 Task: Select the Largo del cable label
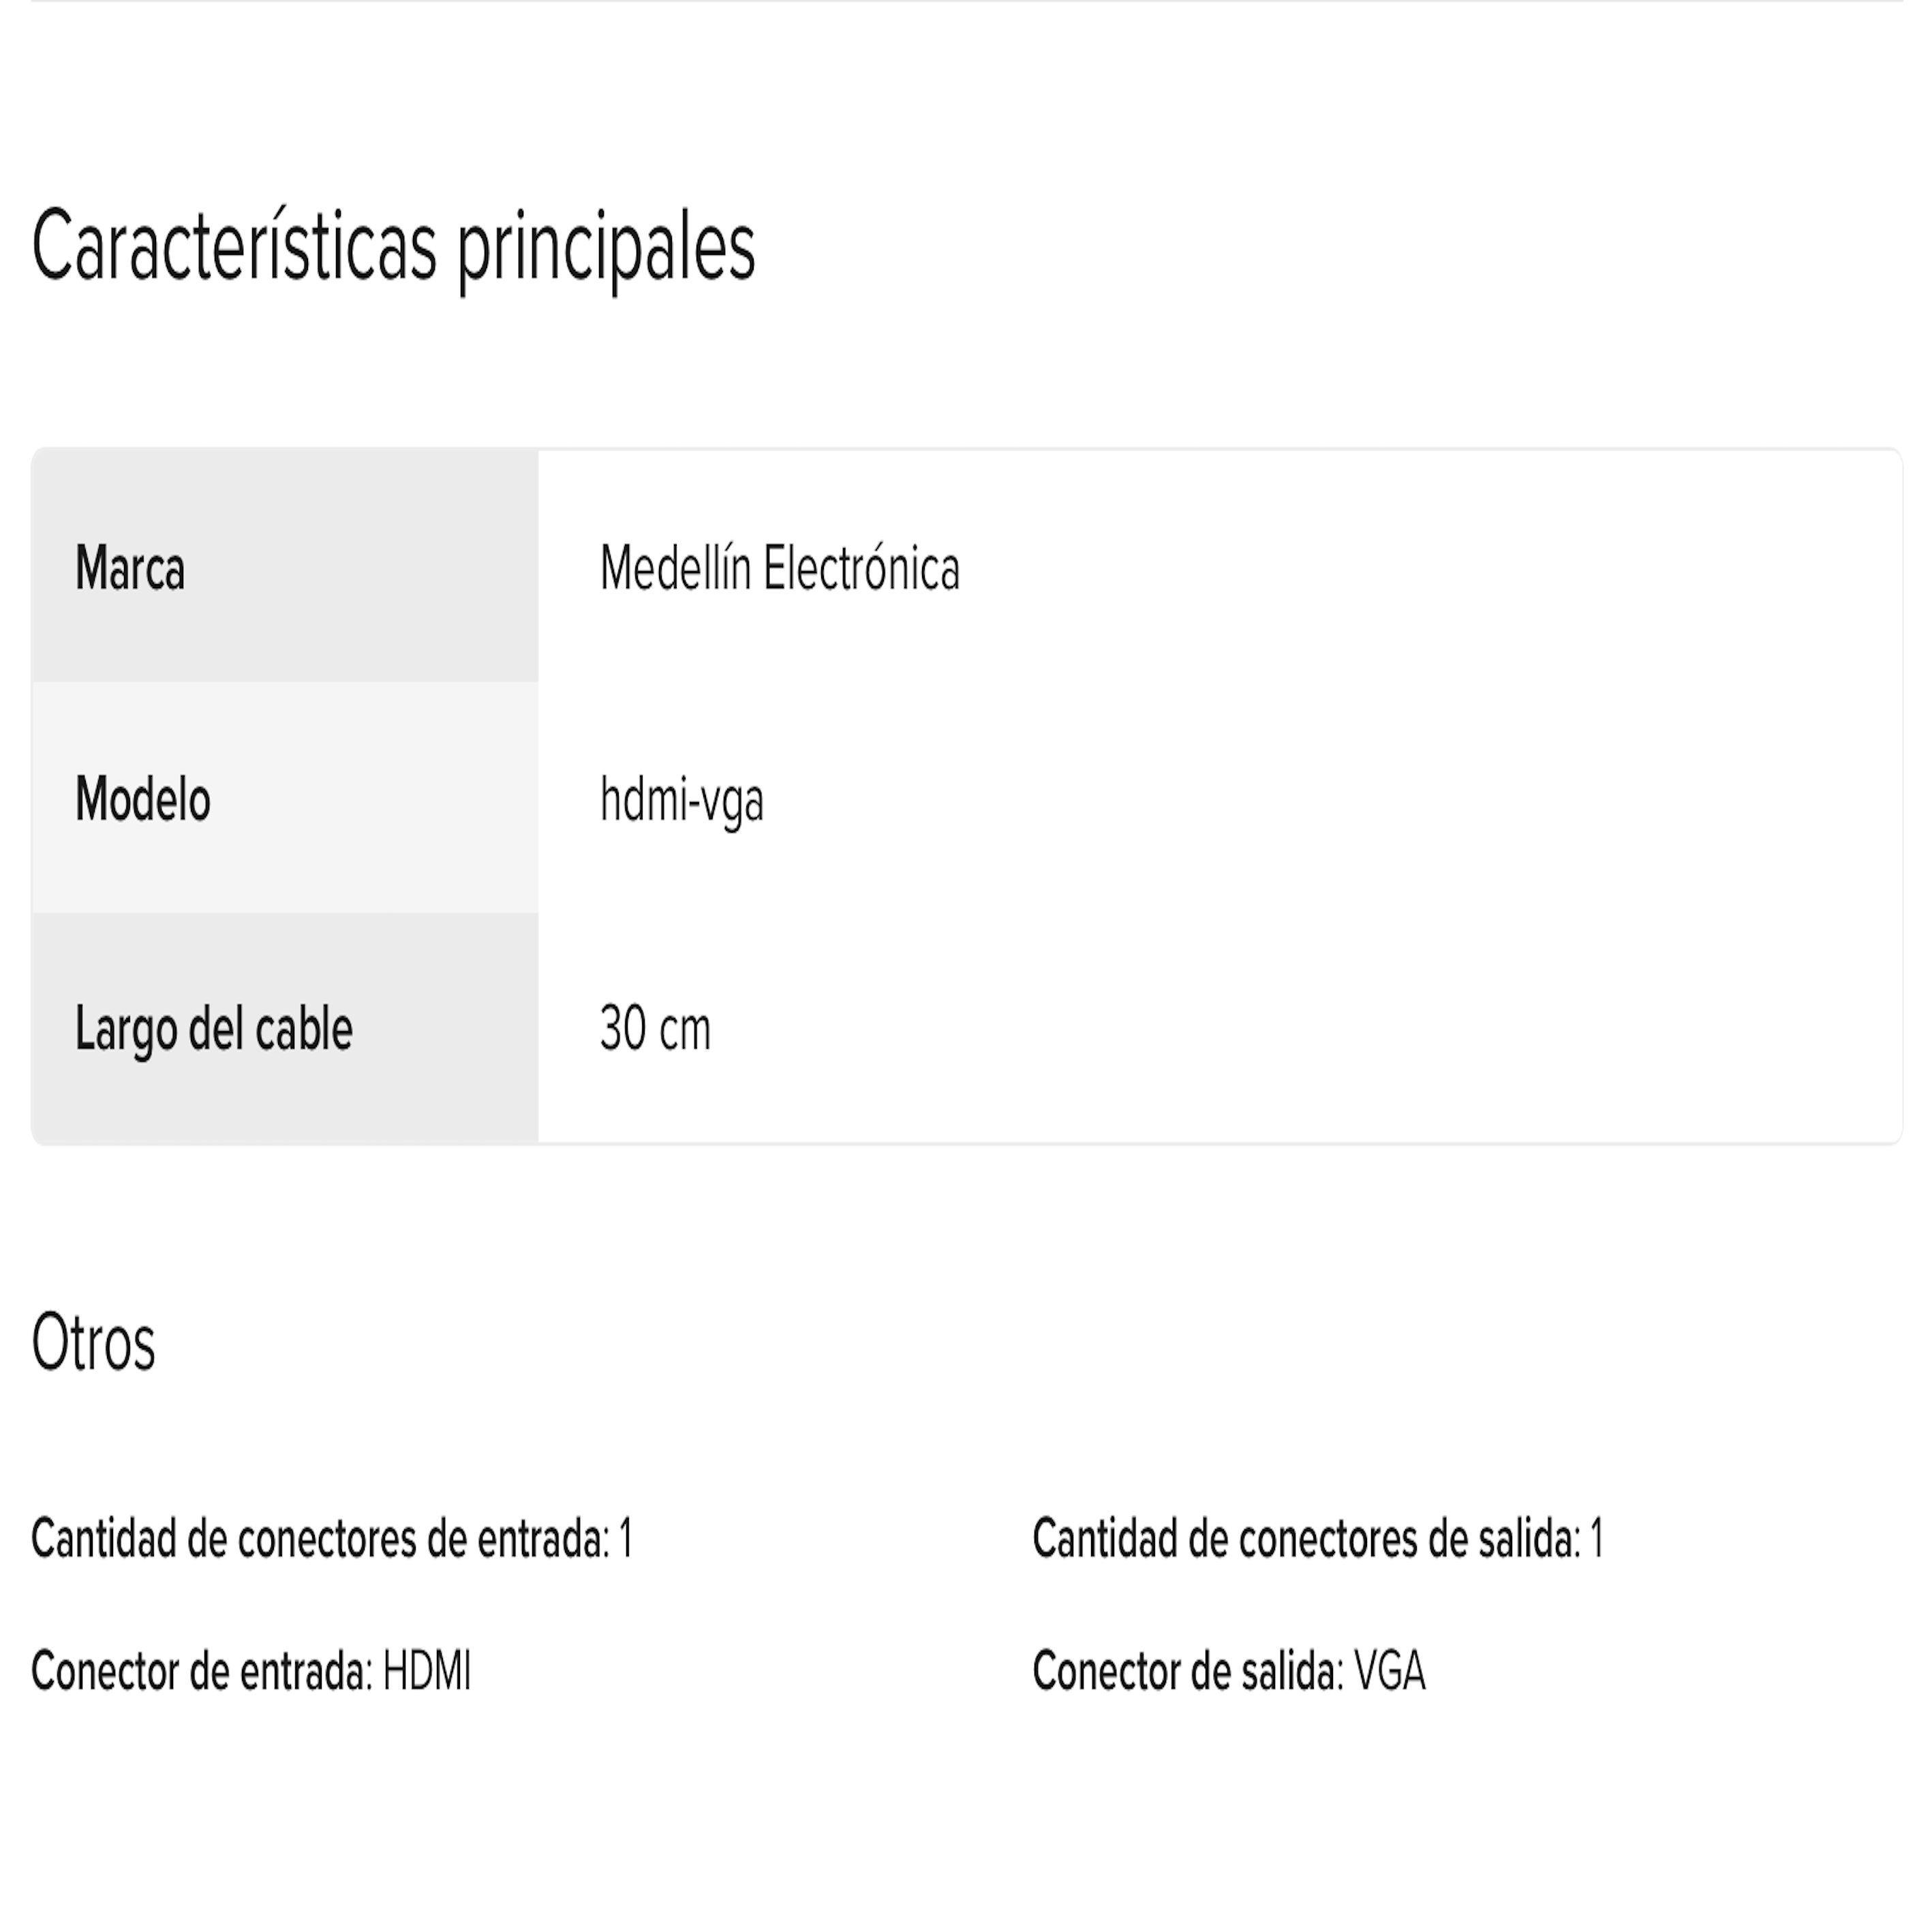(x=214, y=1029)
